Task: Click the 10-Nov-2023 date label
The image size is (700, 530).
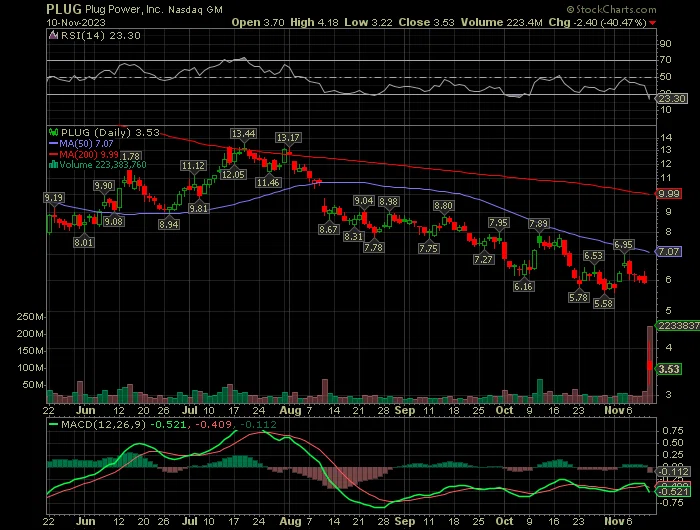Action: (x=76, y=22)
